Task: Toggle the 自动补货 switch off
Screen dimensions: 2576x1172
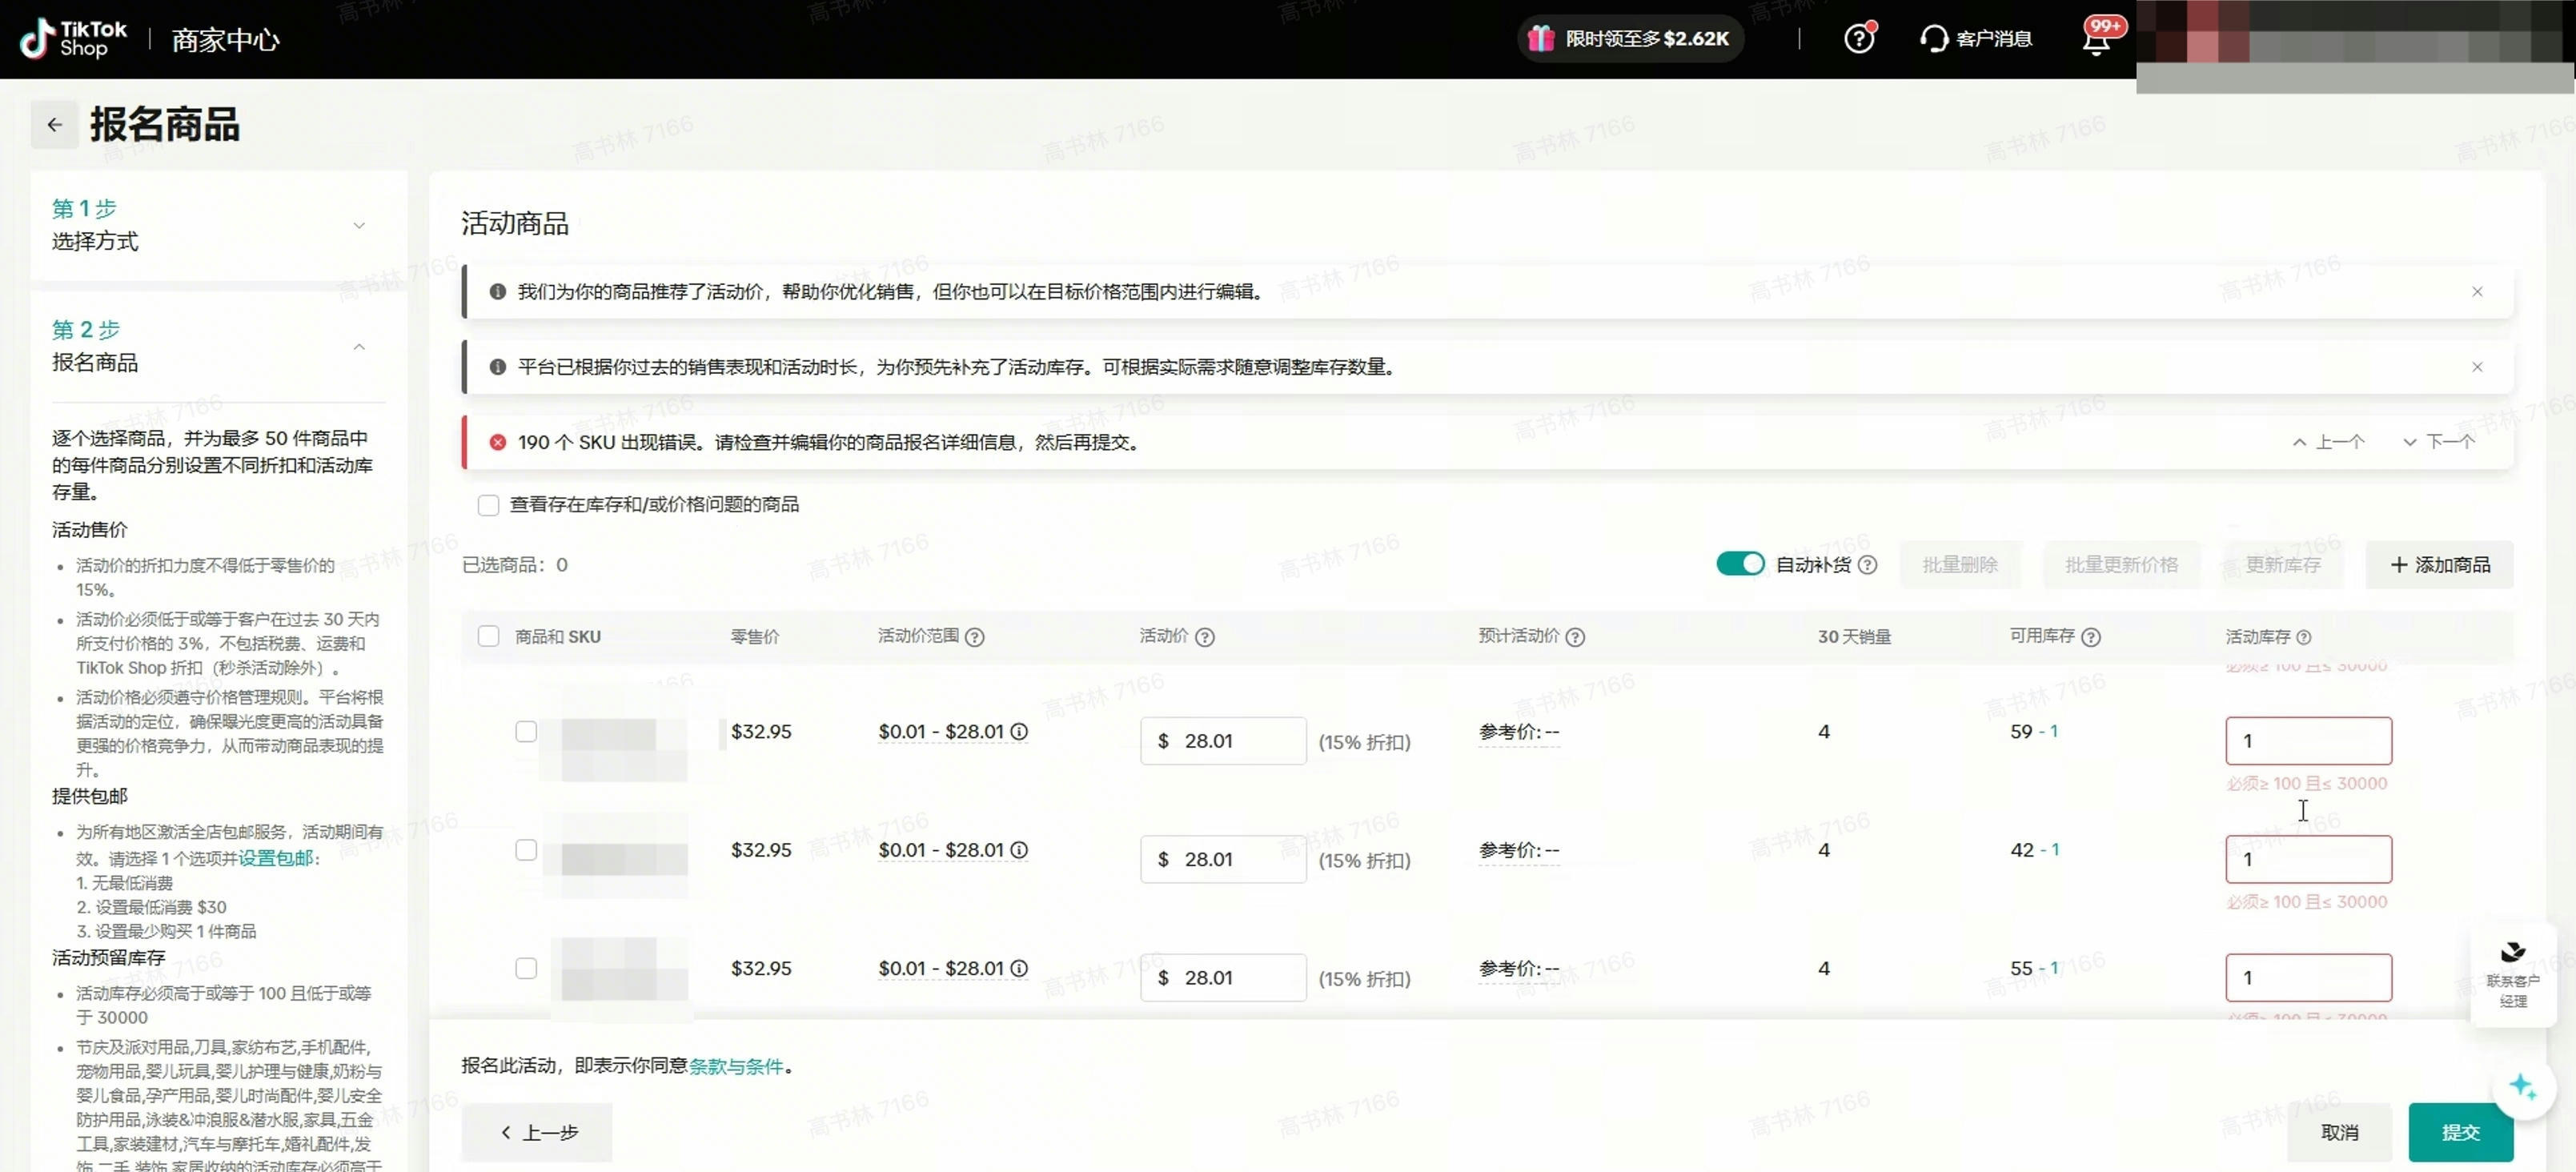Action: click(1740, 564)
